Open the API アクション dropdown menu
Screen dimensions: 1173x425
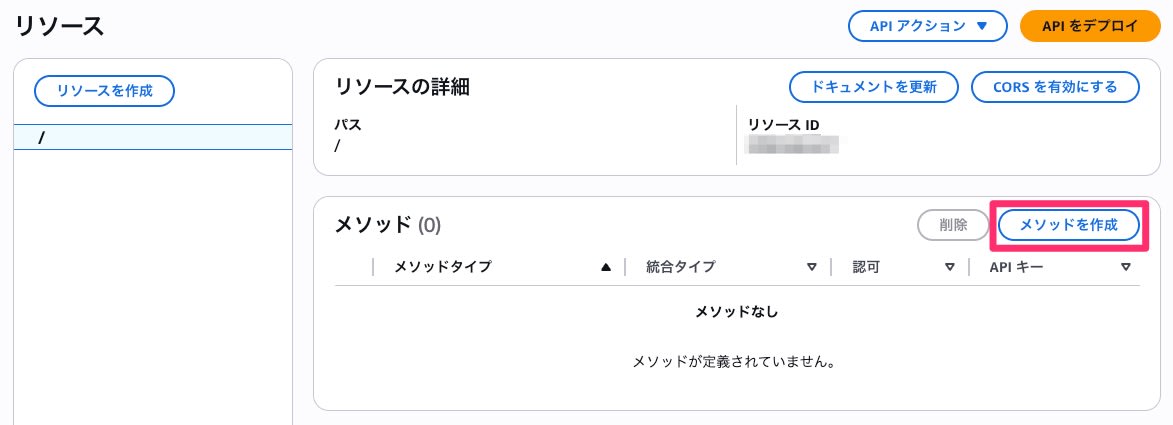926,27
